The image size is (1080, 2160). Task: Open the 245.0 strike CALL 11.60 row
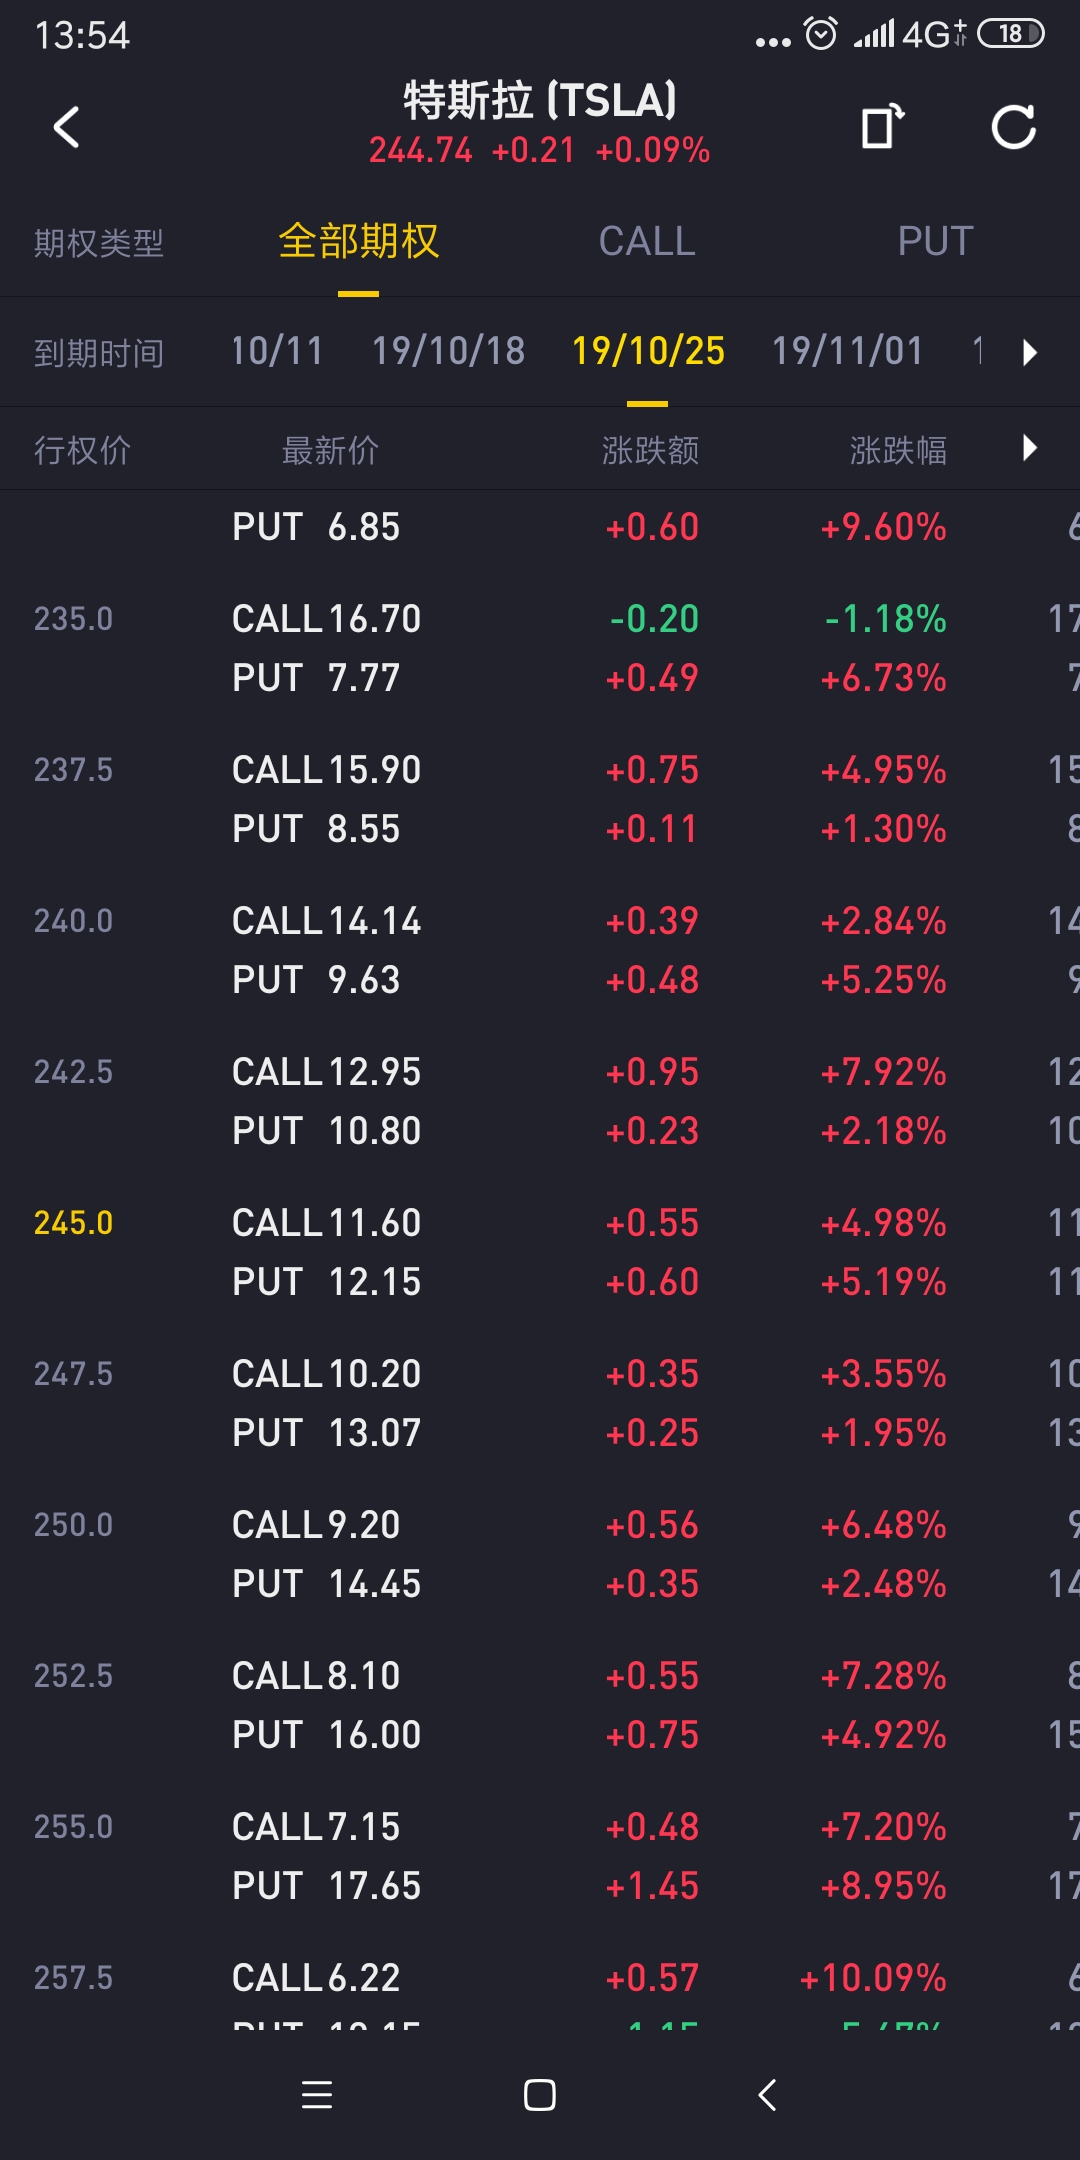click(x=327, y=1223)
